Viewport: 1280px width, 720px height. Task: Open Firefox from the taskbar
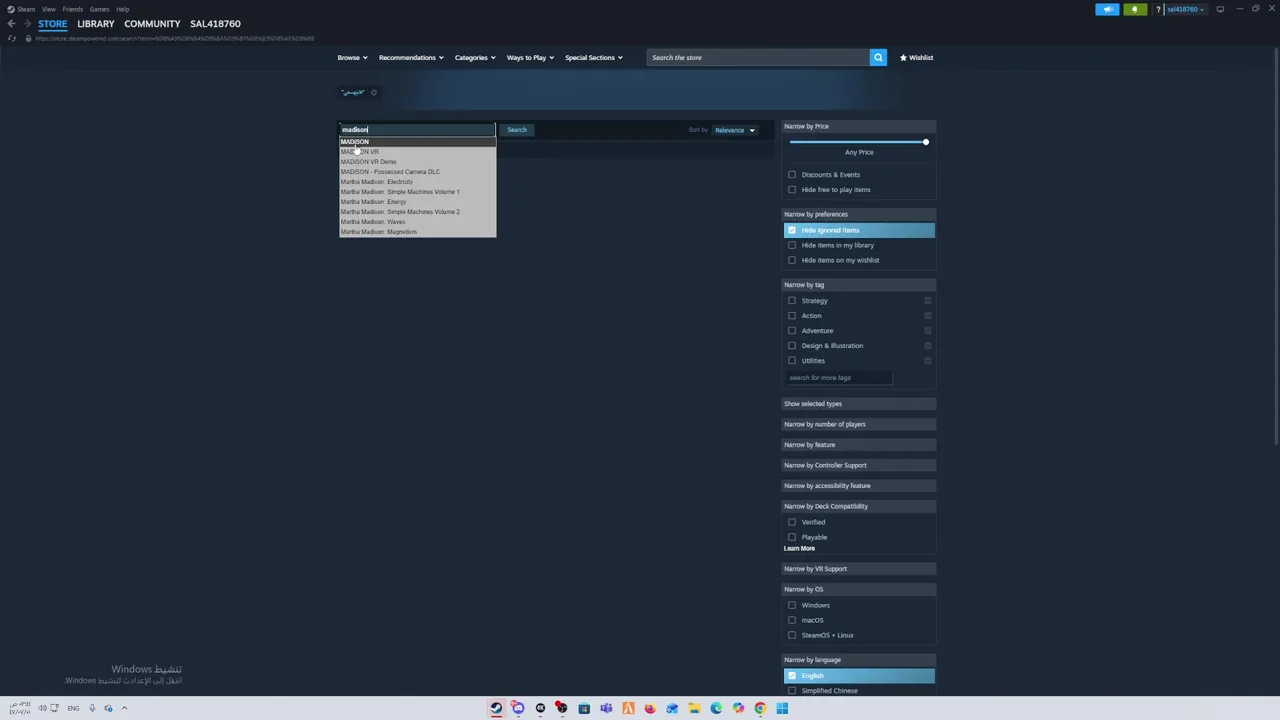pos(650,708)
